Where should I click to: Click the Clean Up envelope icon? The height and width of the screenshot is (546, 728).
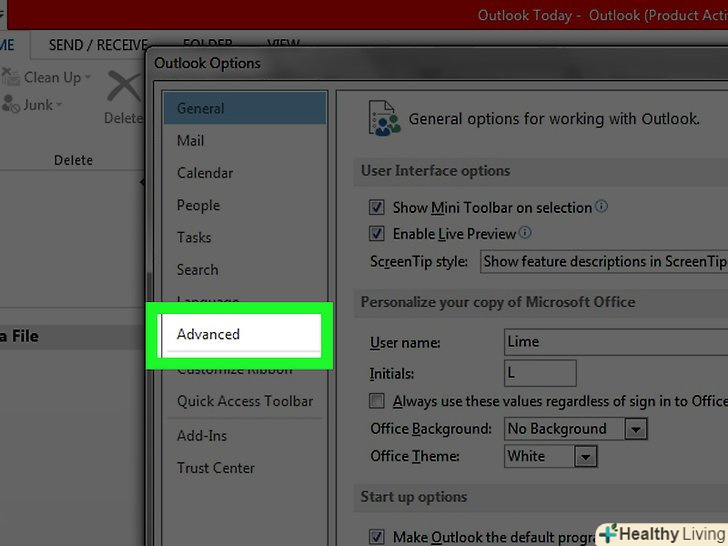(10, 77)
